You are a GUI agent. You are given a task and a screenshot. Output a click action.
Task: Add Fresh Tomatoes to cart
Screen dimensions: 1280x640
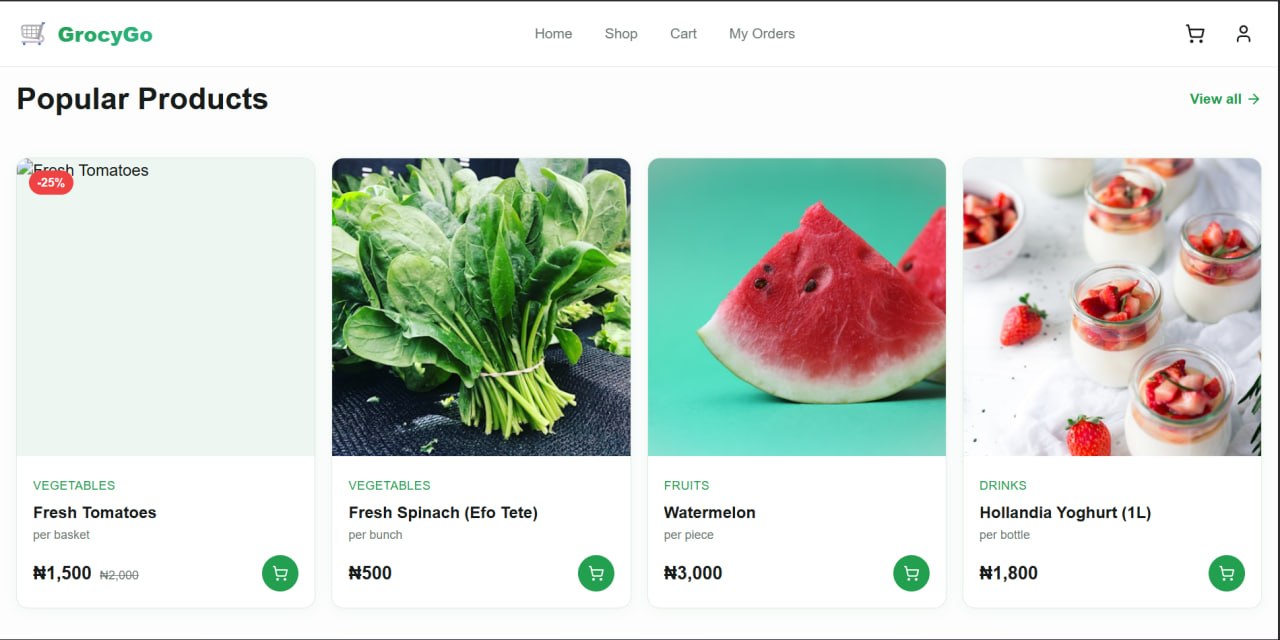(x=280, y=573)
